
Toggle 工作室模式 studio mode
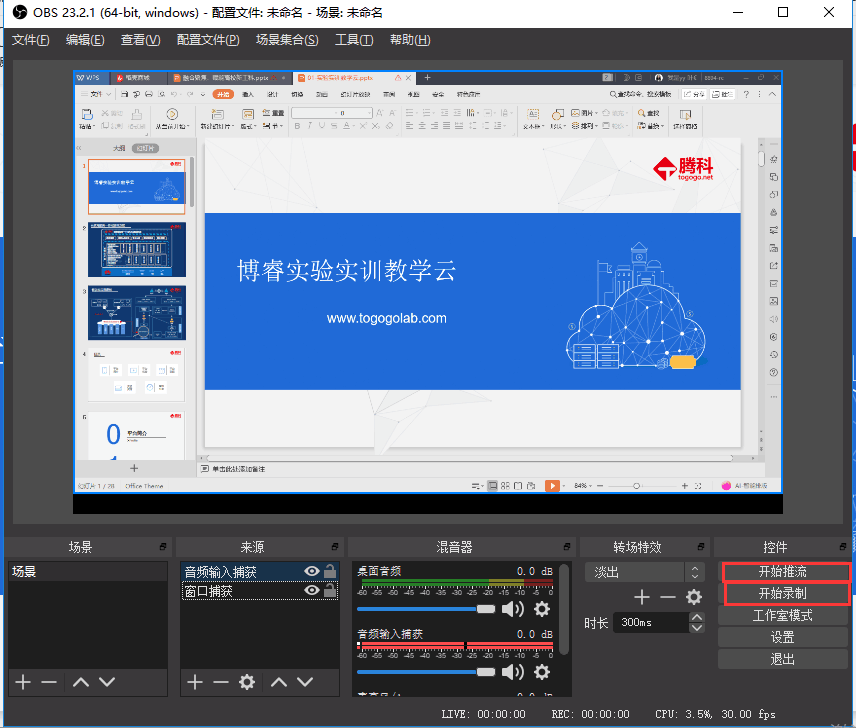point(782,616)
